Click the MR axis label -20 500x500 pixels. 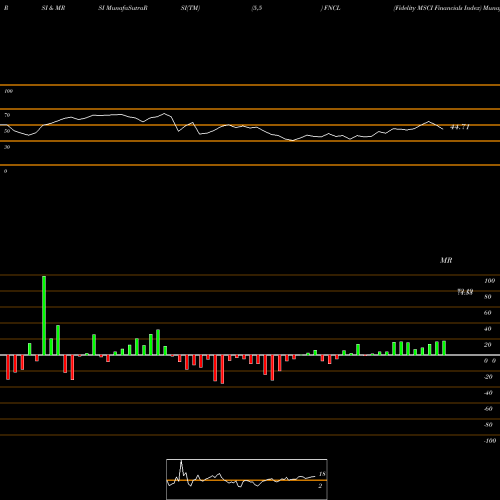click(488, 377)
